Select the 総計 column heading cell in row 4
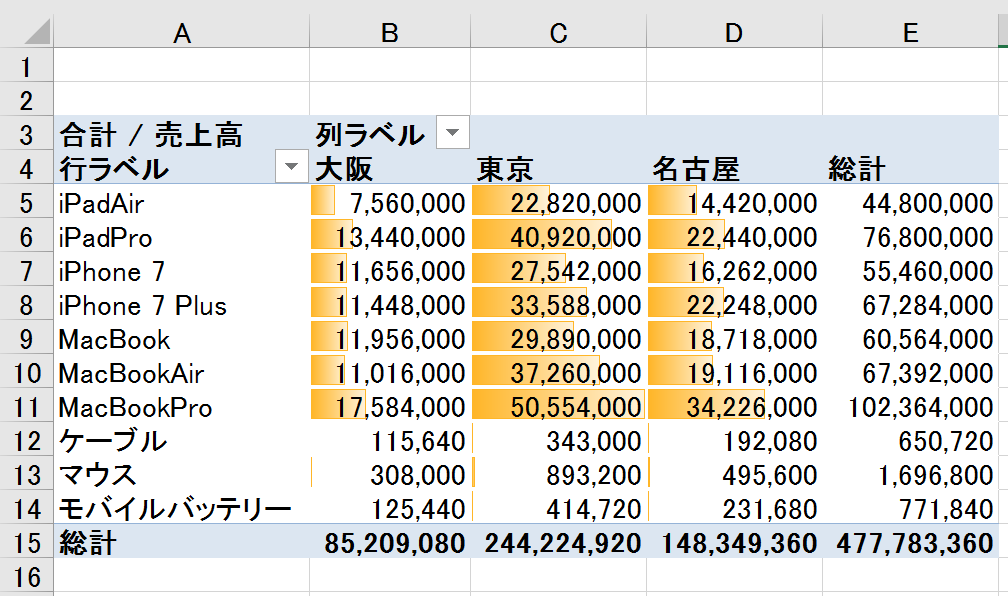1008x596 pixels. [x=910, y=167]
